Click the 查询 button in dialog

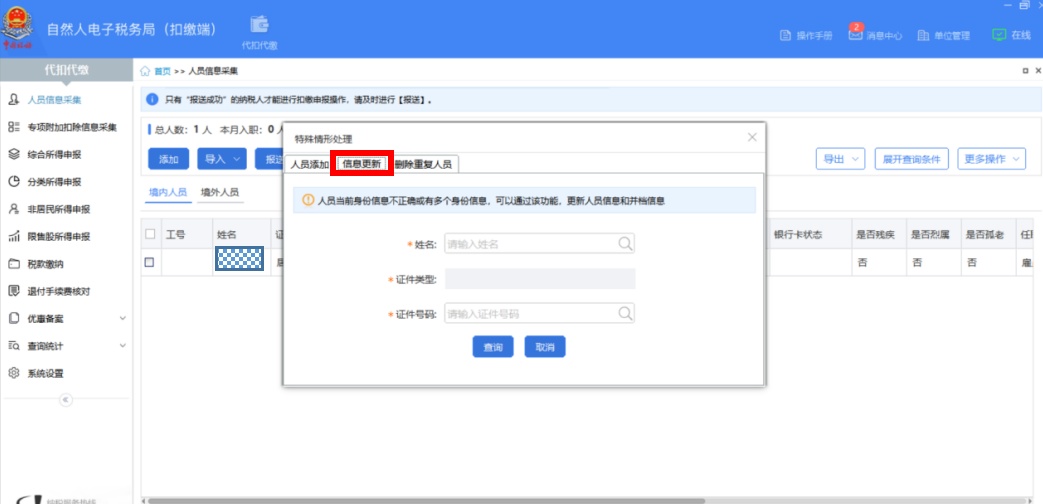pos(493,347)
